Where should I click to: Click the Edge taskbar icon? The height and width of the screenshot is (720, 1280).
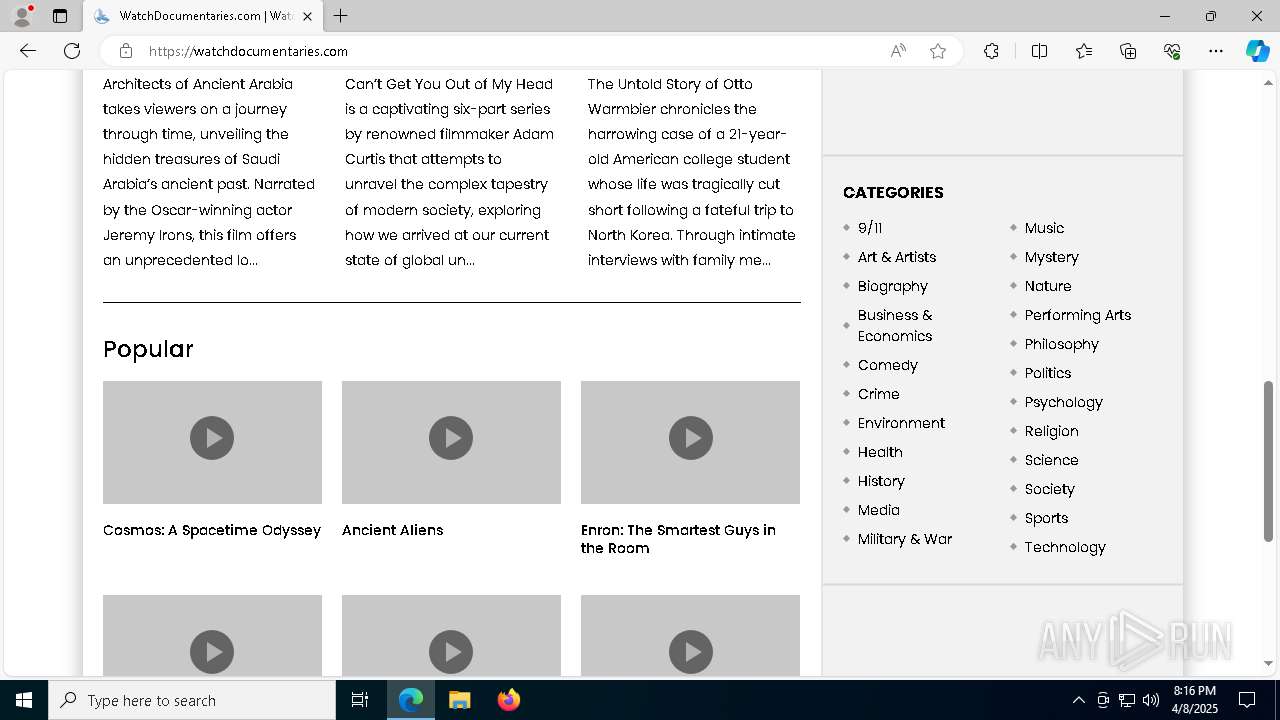click(411, 700)
